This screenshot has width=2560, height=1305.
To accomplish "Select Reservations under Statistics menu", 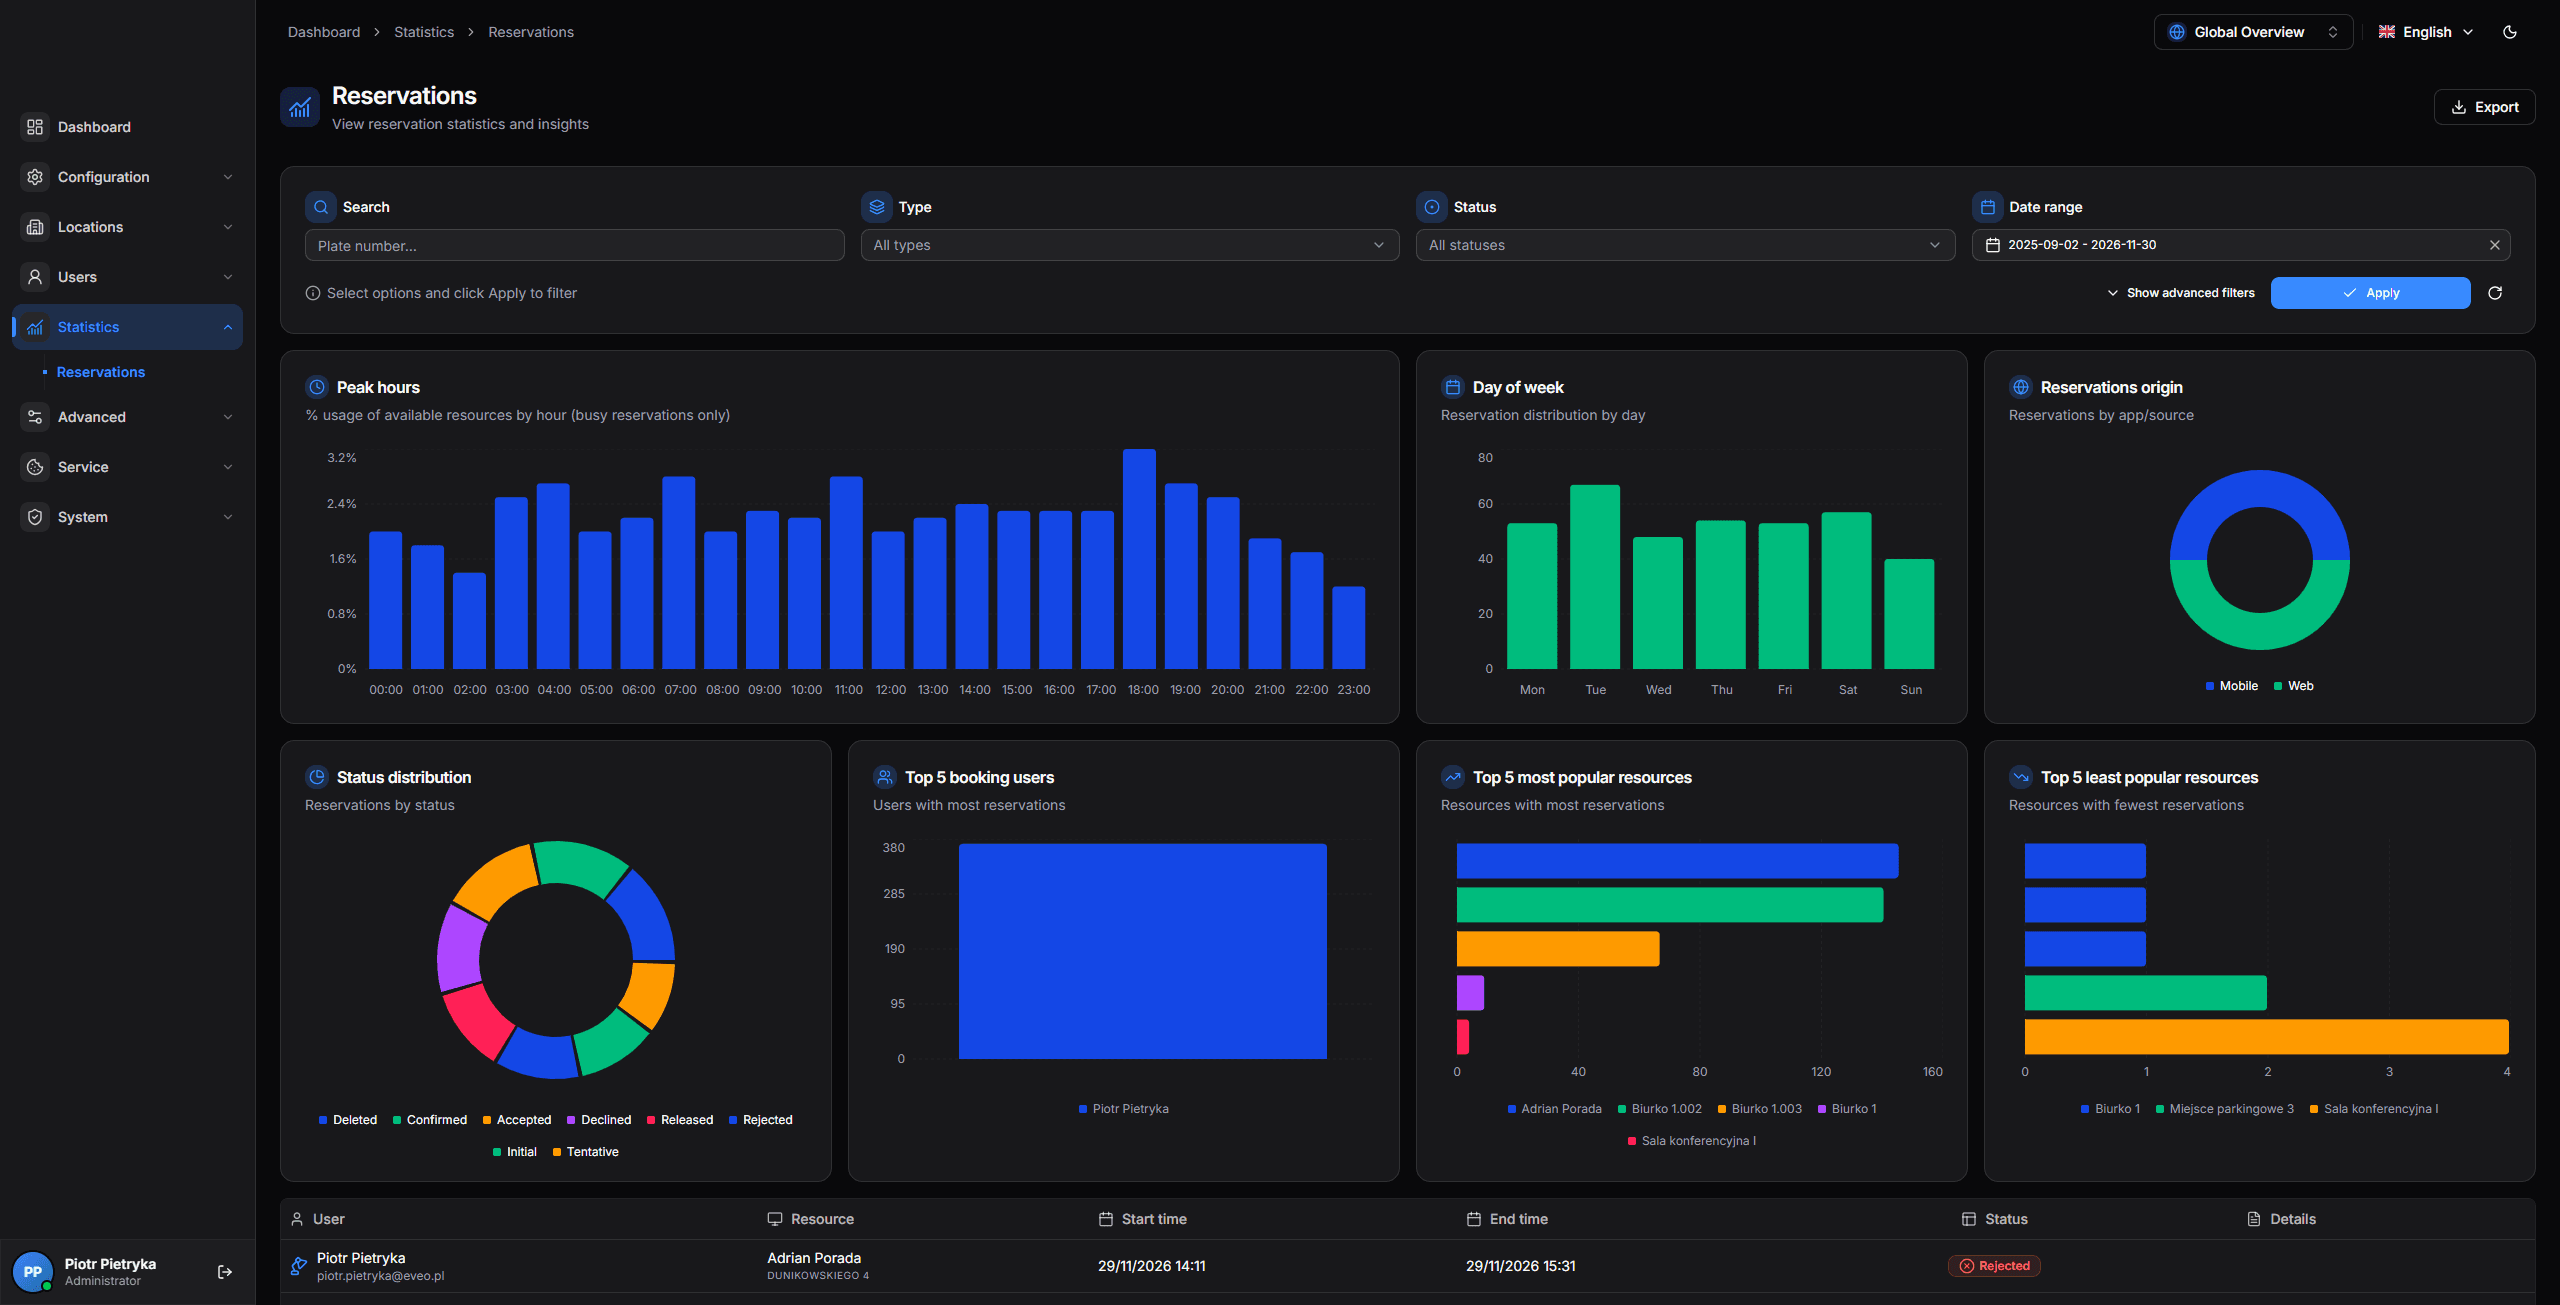I will (100, 372).
